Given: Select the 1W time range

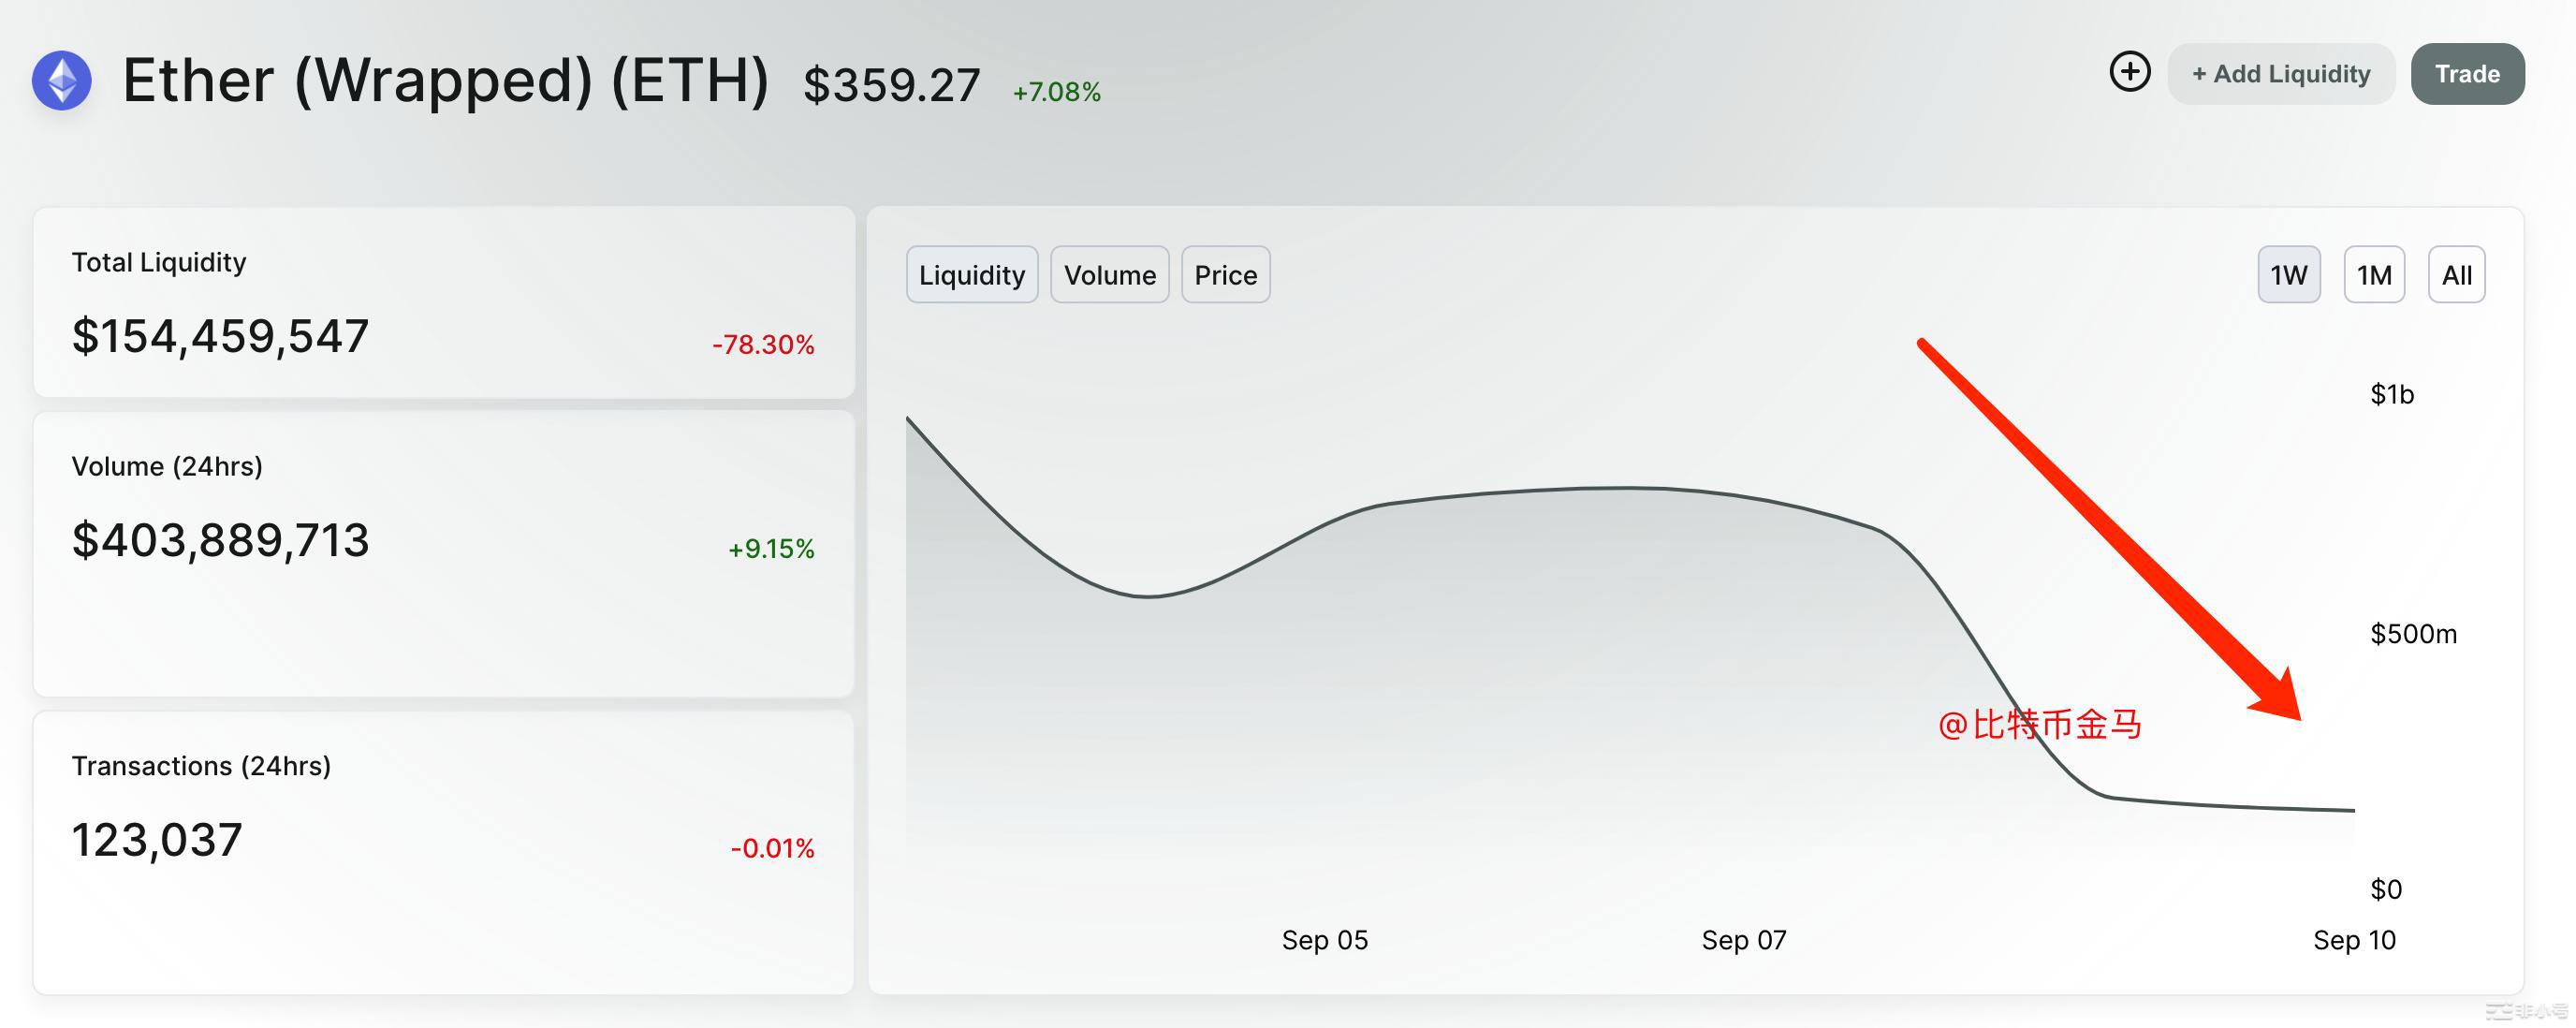Looking at the screenshot, I should (x=2288, y=275).
